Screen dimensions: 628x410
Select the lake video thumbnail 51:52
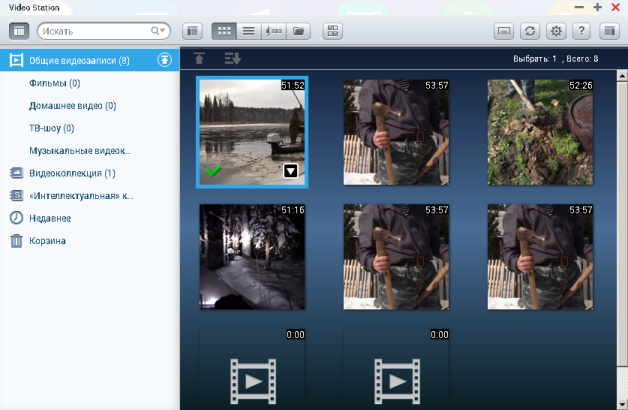pos(252,132)
